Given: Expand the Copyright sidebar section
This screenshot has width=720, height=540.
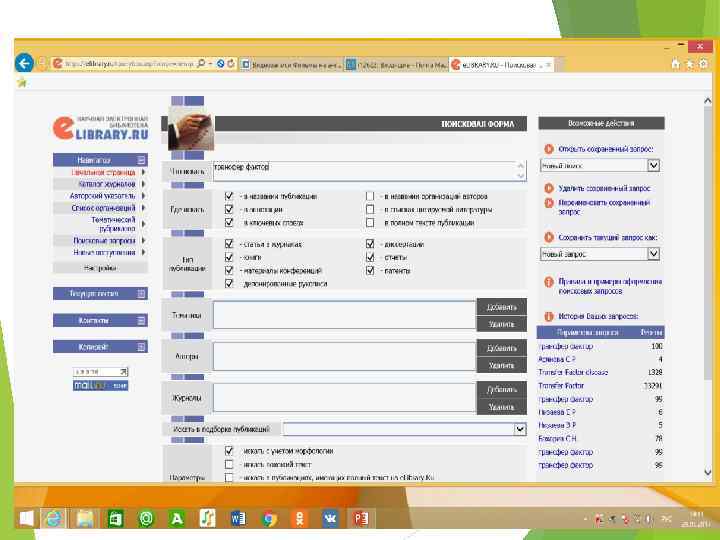Looking at the screenshot, I should (142, 347).
